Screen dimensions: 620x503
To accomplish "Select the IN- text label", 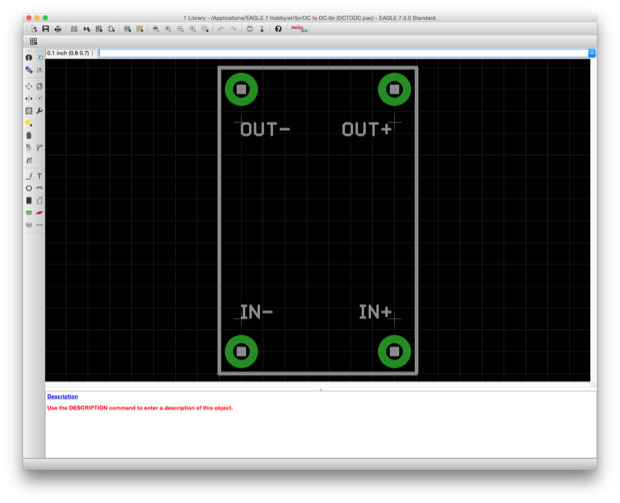I will [257, 312].
